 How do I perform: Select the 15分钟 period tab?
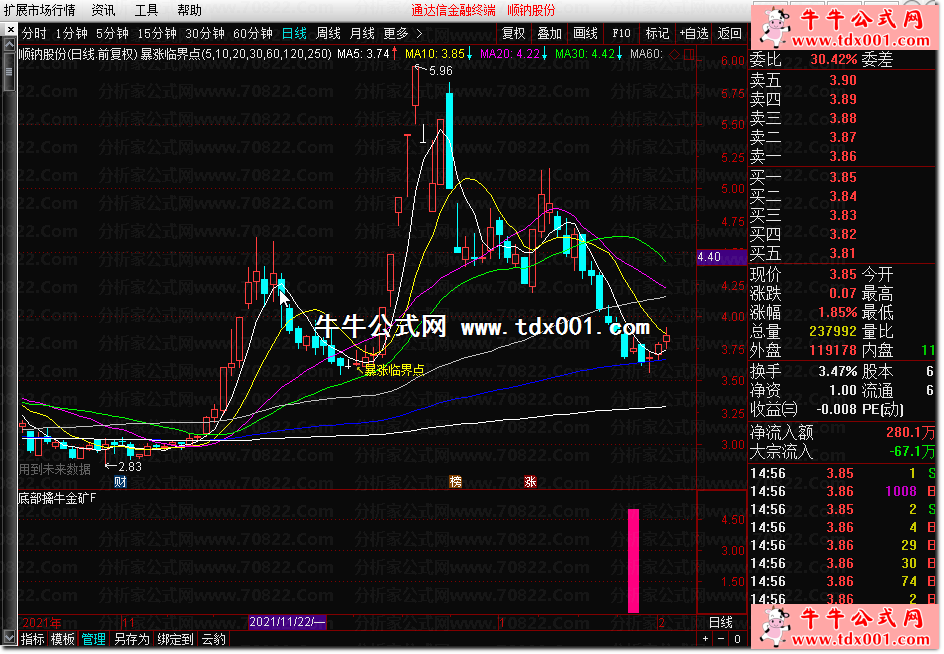coord(157,34)
